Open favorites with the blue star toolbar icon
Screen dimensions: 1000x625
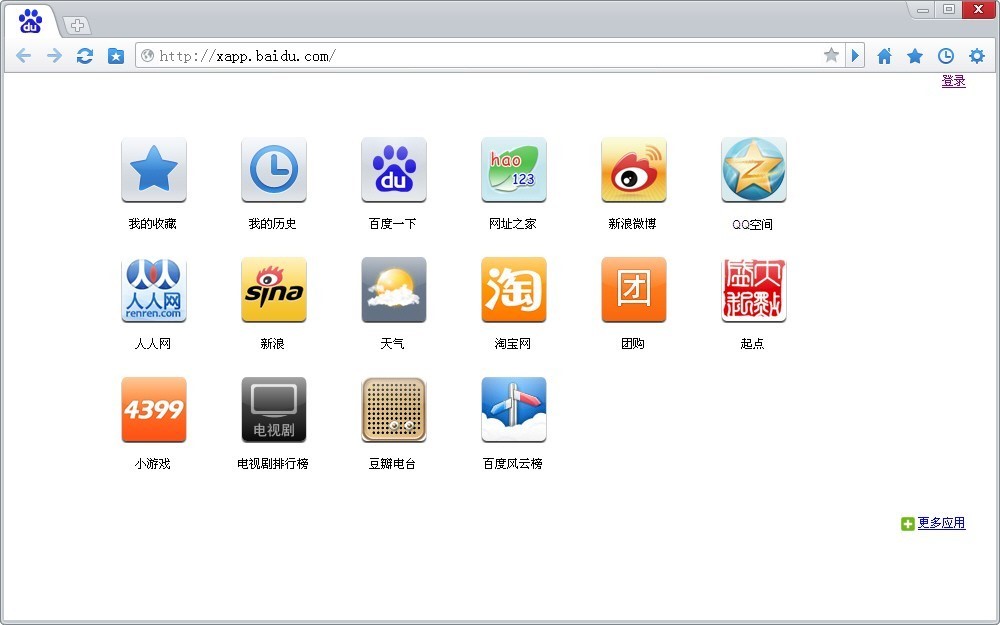coord(915,56)
